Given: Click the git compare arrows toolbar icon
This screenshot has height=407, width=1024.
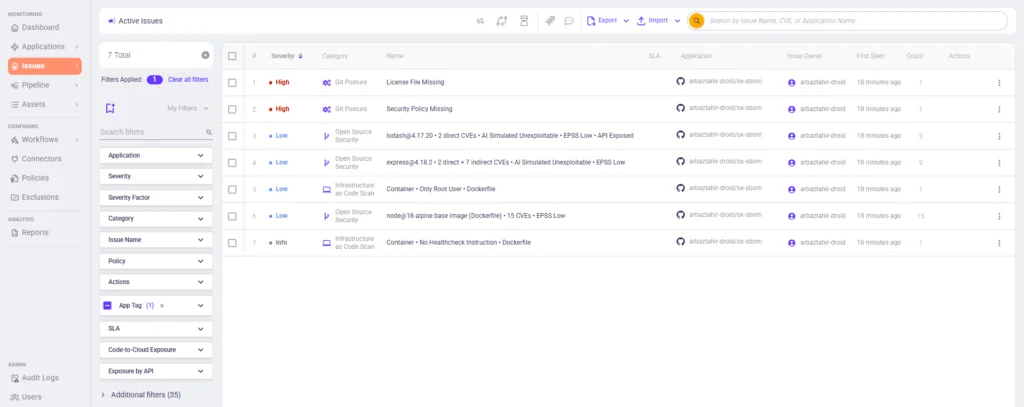Looking at the screenshot, I should pos(502,21).
